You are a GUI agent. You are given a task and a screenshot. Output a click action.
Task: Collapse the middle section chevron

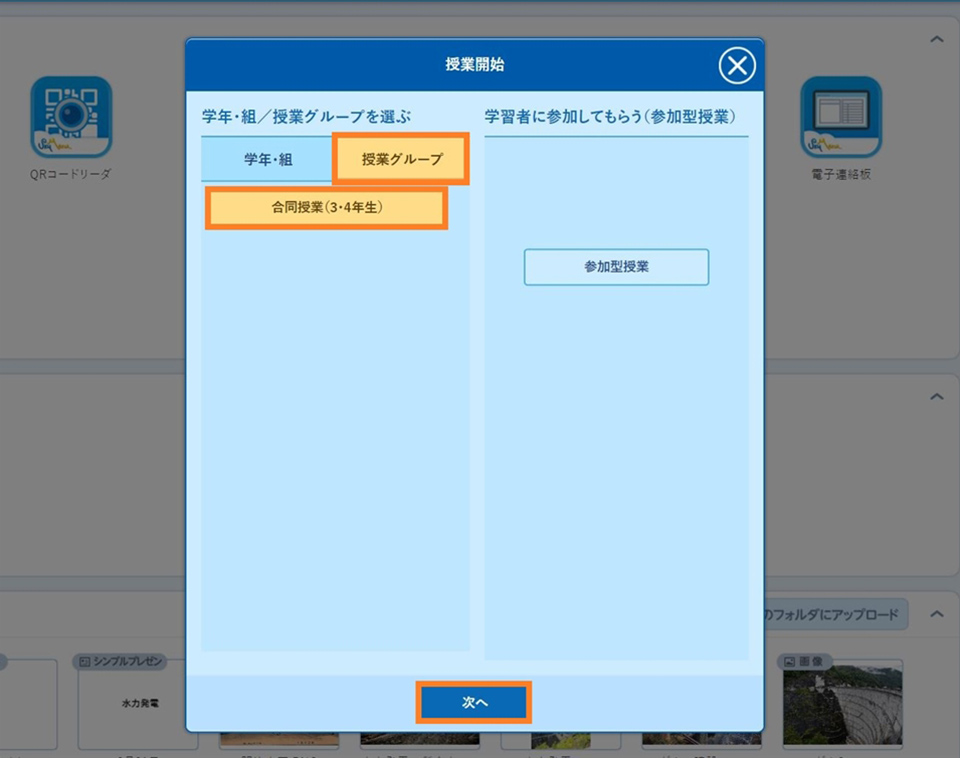(936, 397)
